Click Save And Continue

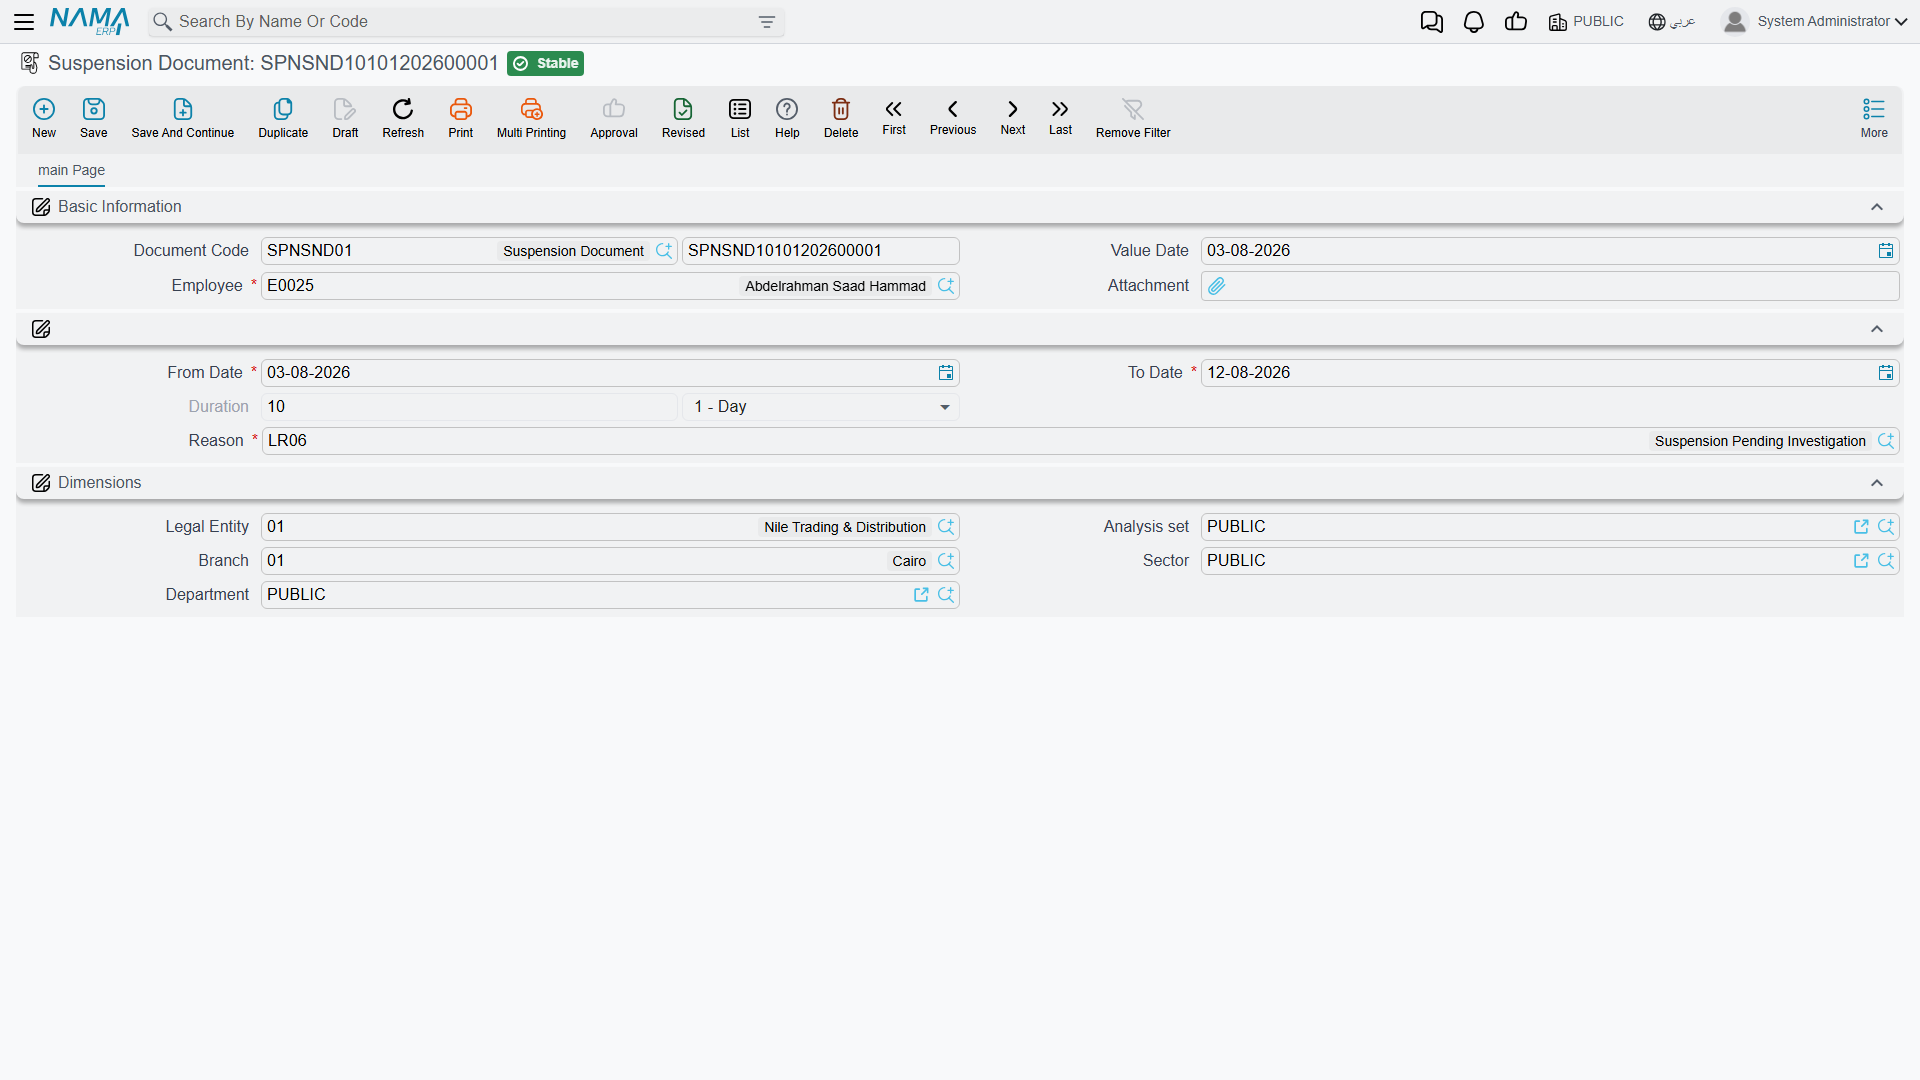tap(183, 117)
